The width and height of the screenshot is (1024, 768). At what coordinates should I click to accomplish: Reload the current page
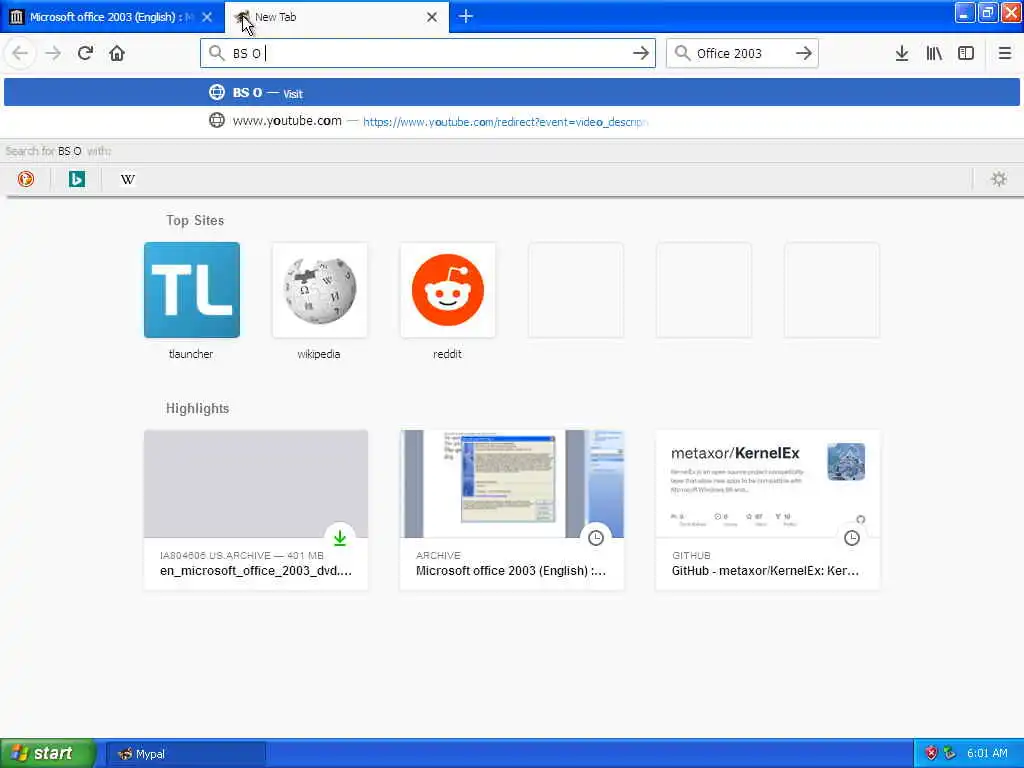[85, 53]
